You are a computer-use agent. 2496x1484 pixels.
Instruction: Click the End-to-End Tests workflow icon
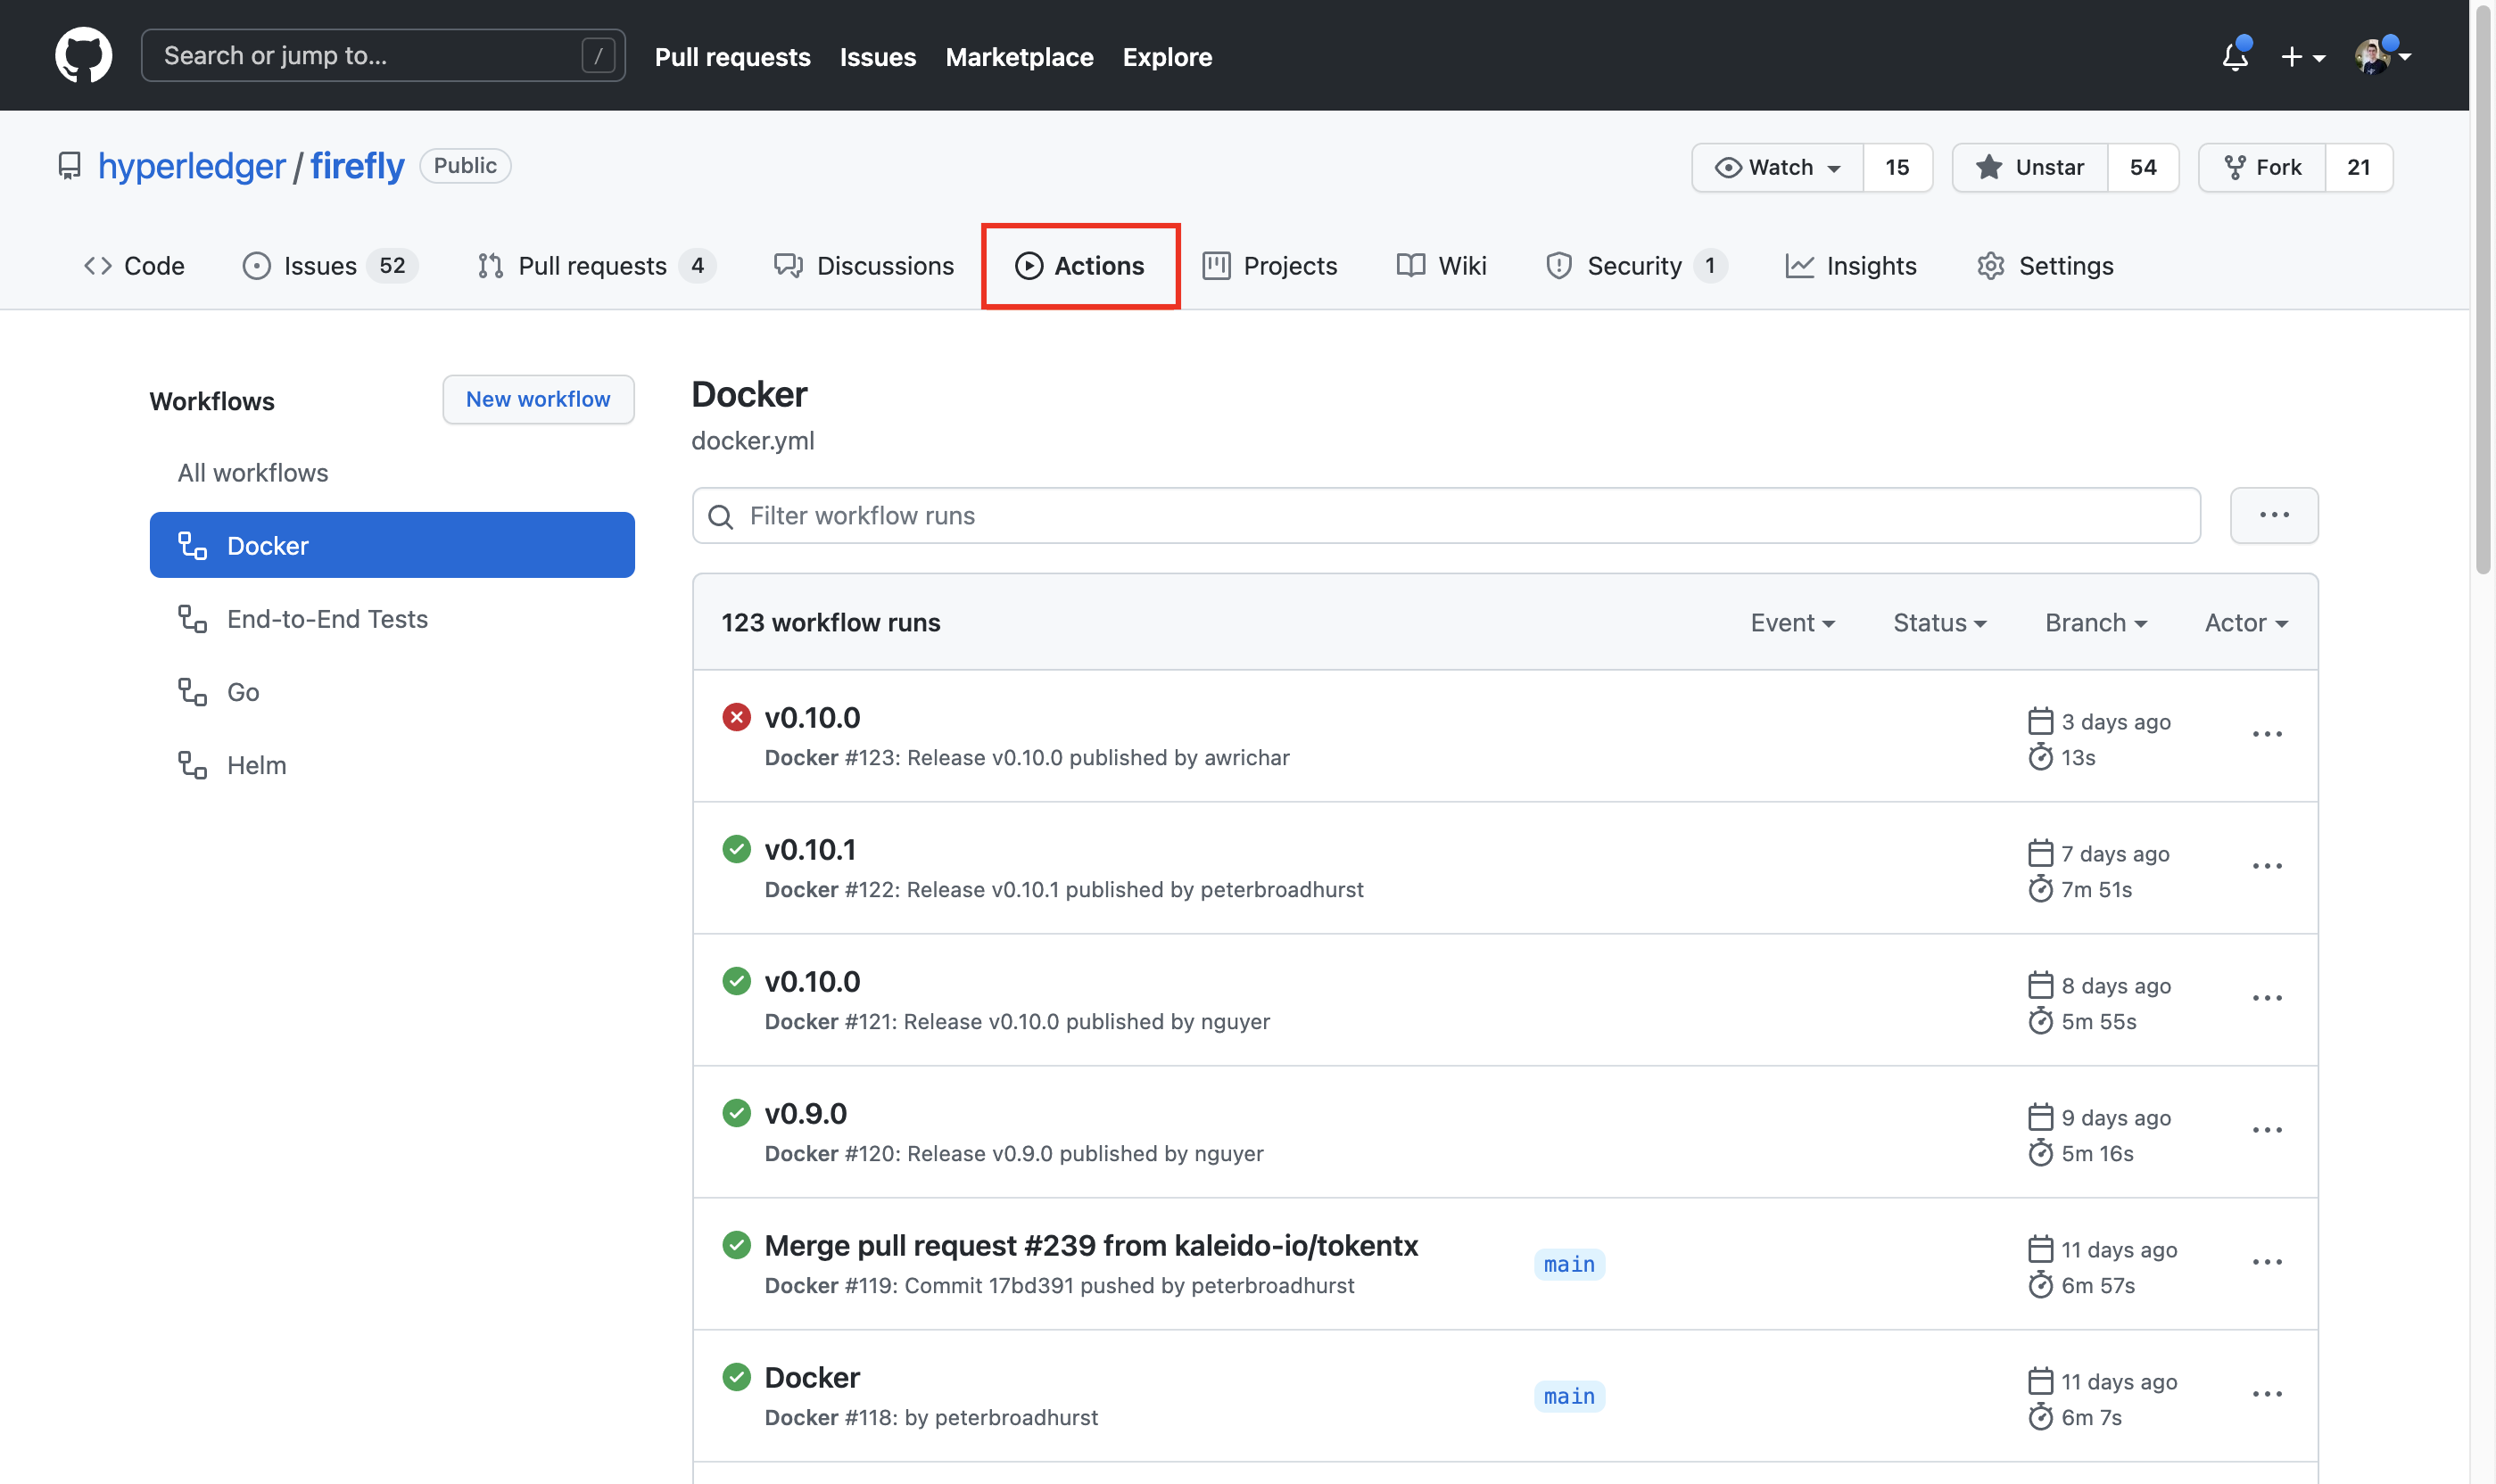tap(191, 618)
